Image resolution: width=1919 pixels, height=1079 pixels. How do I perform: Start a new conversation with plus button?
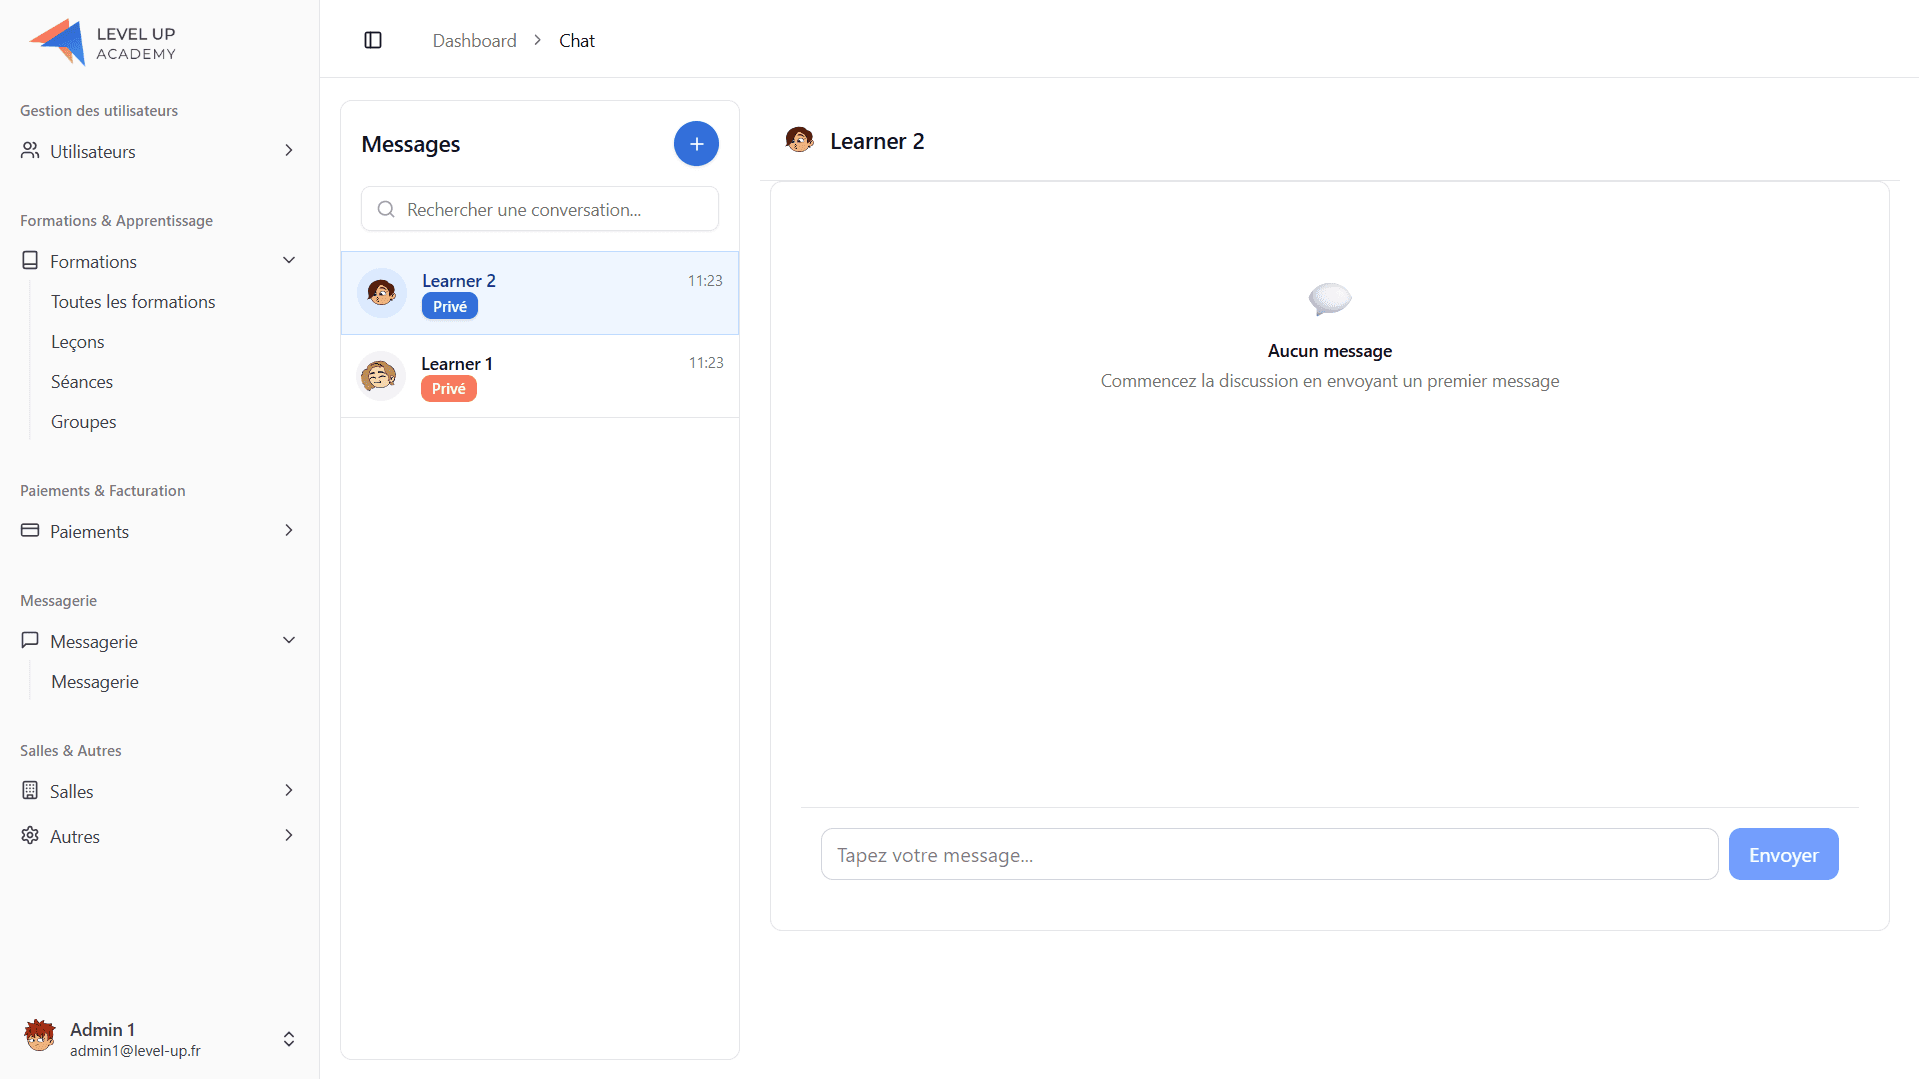[x=696, y=144]
